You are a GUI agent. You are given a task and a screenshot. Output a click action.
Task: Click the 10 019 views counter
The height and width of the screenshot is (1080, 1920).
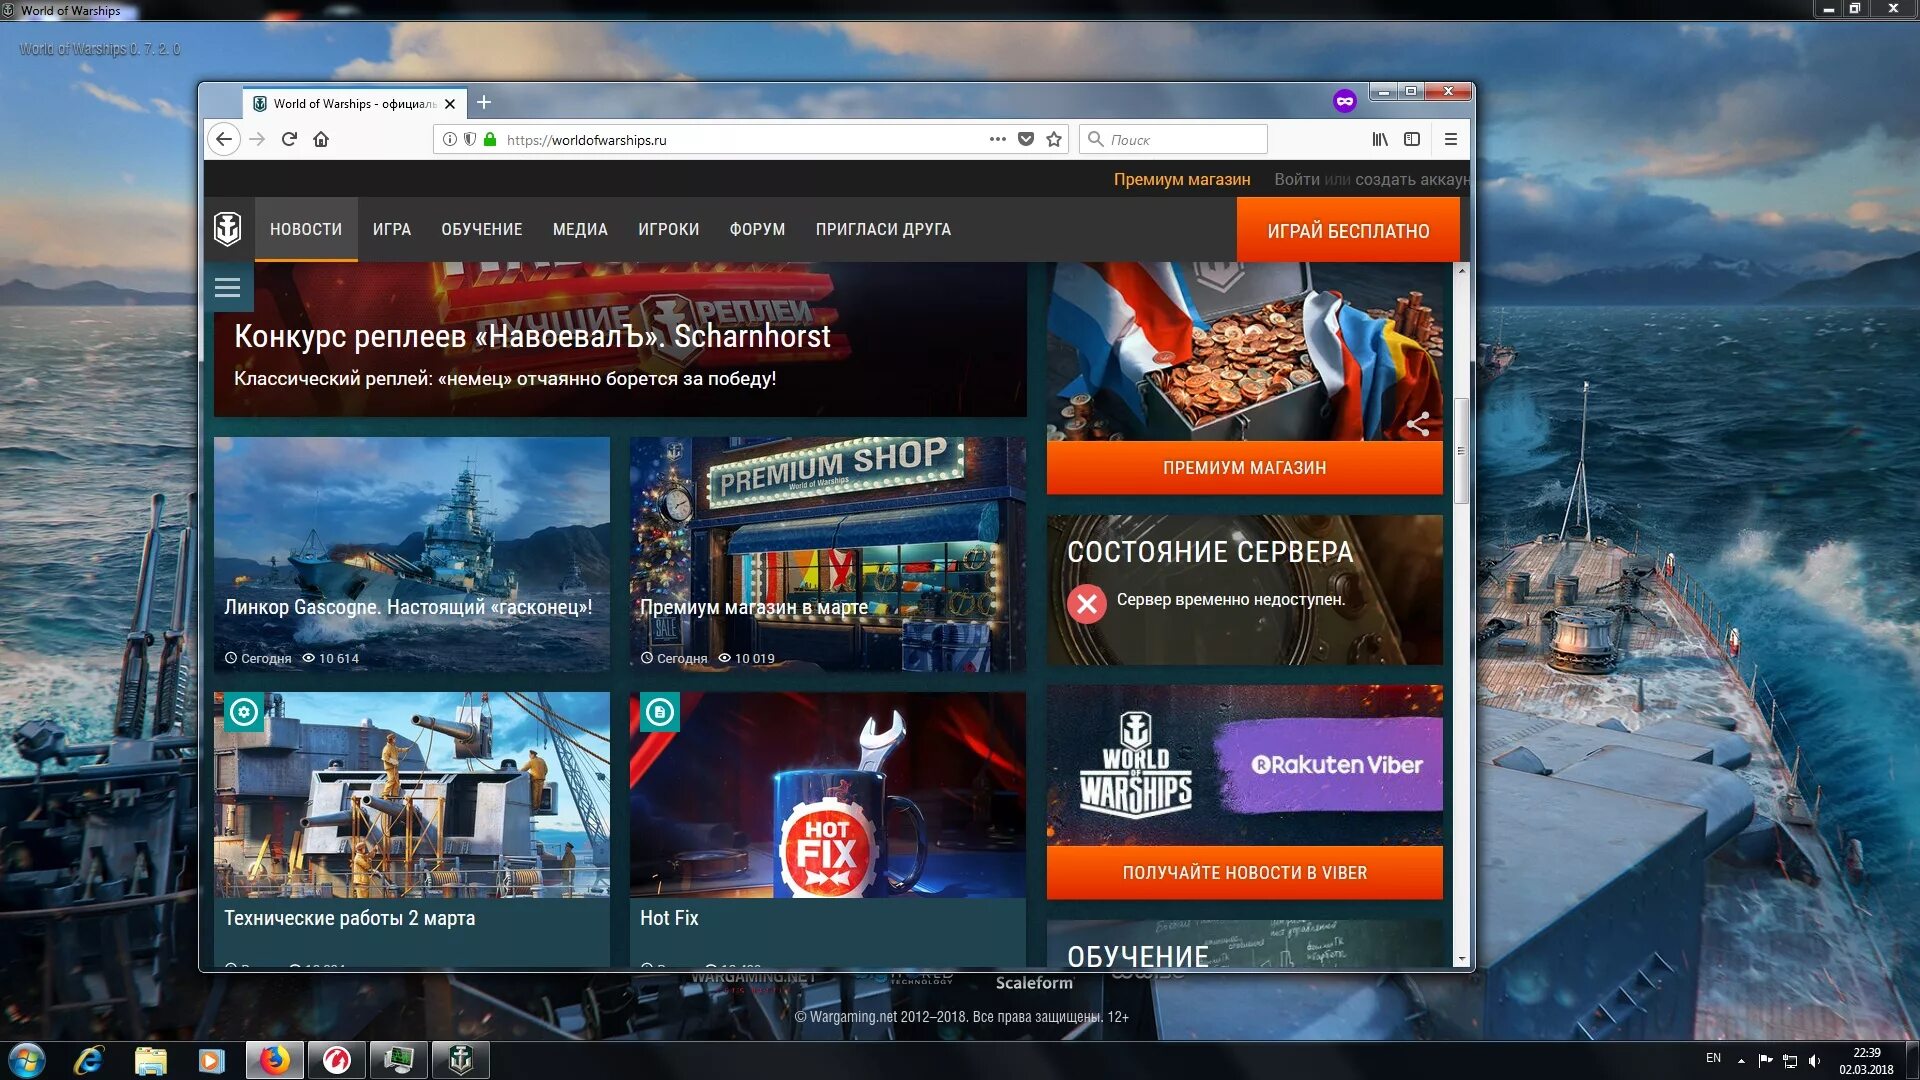(747, 658)
